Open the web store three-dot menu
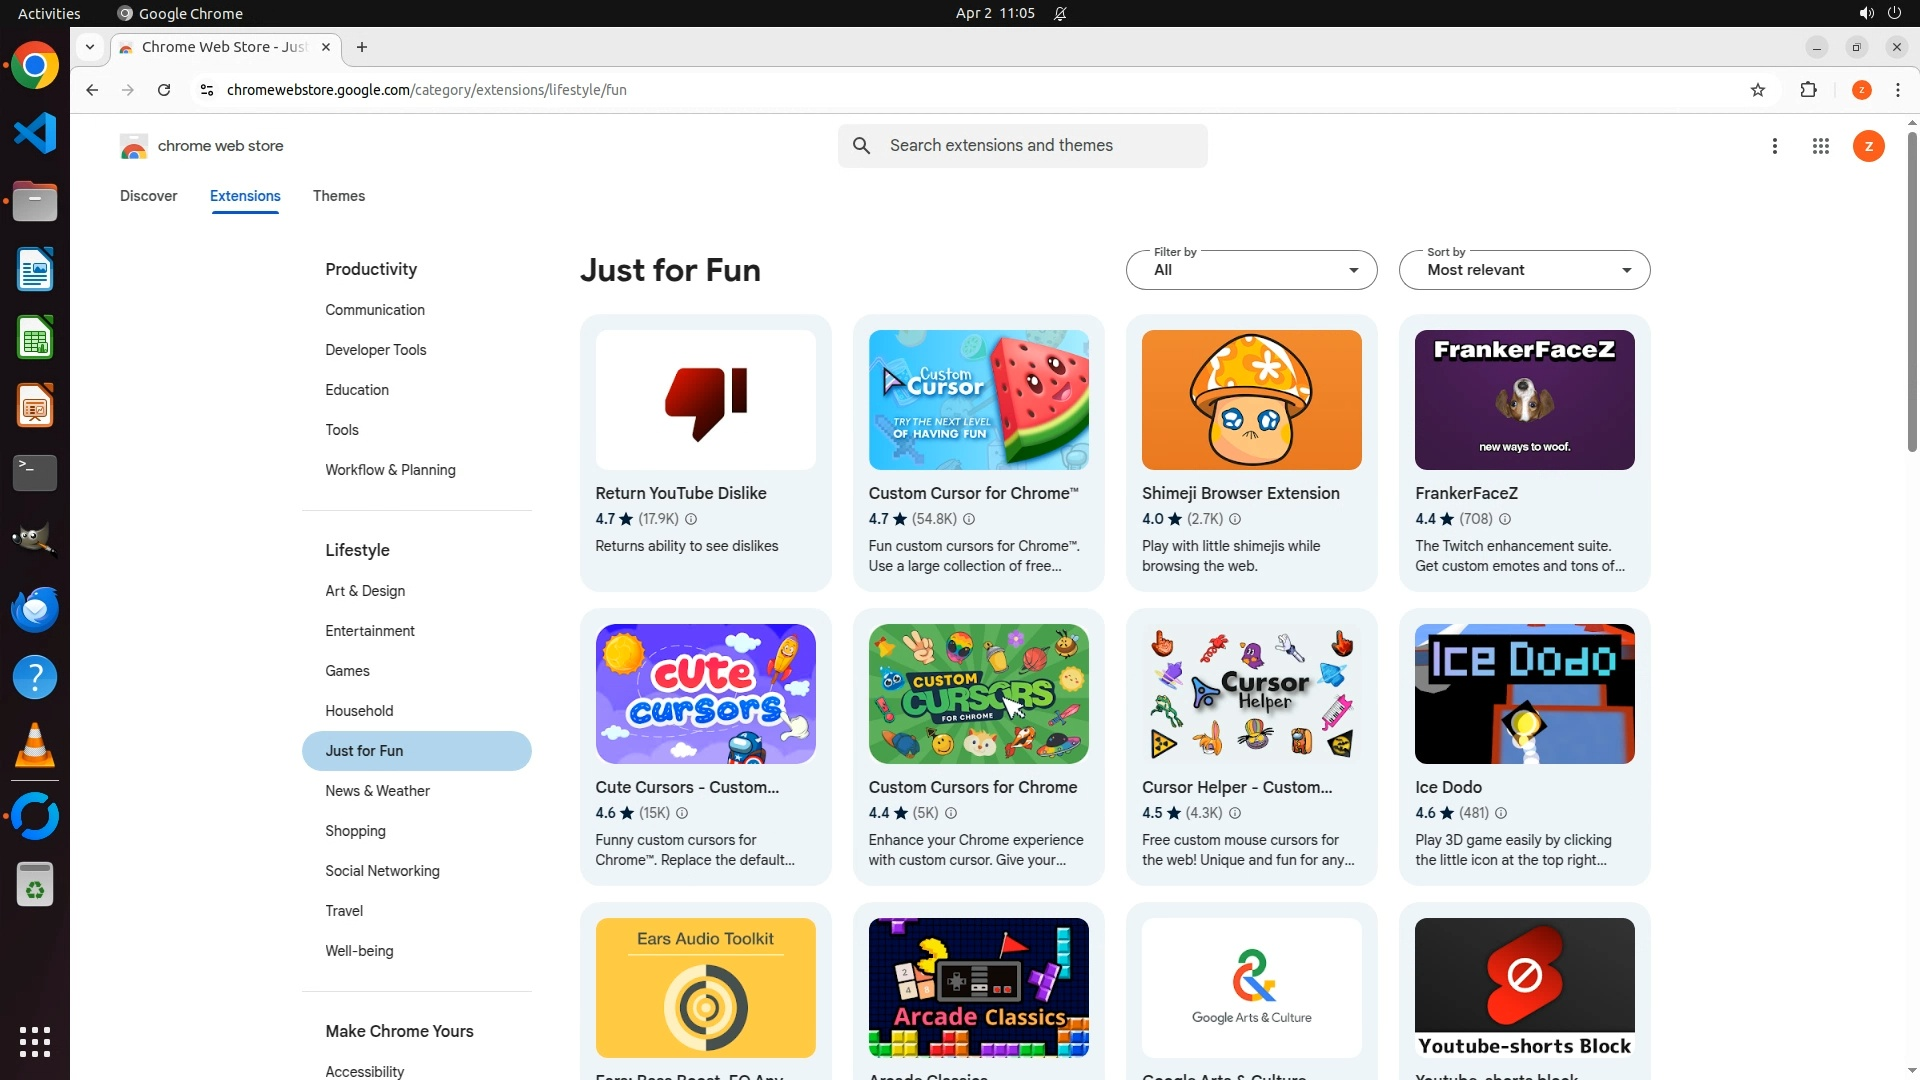 [x=1774, y=146]
